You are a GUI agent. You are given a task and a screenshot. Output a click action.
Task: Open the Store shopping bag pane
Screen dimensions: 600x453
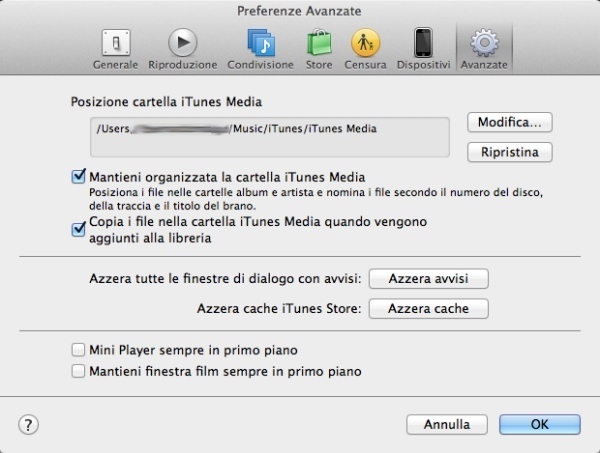[319, 49]
